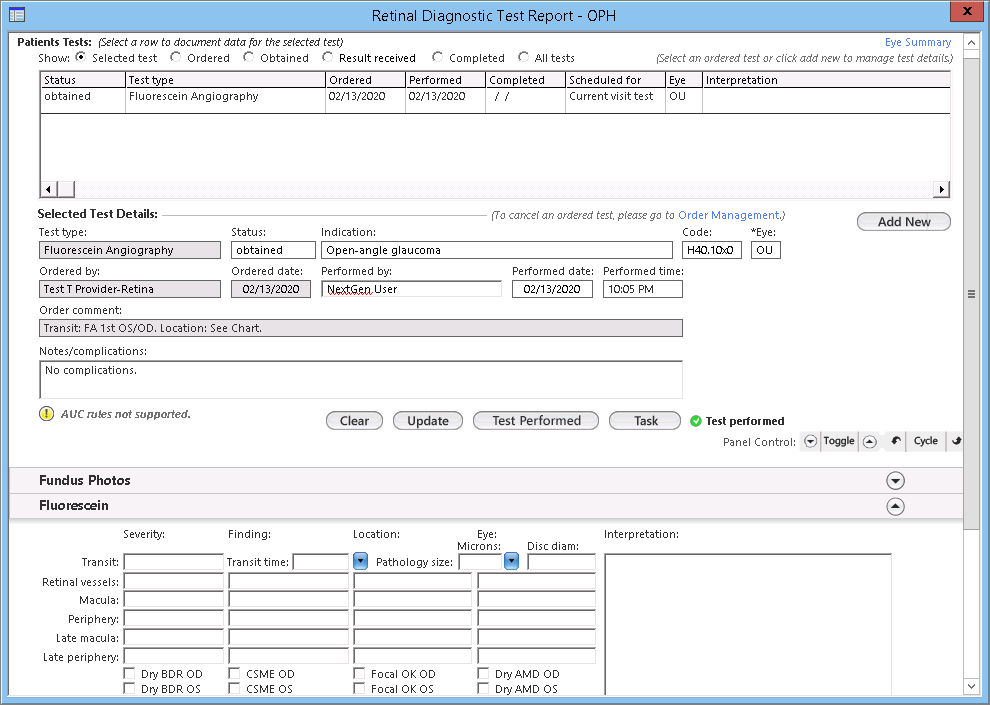Check the Focal OK OD checkbox

(359, 673)
